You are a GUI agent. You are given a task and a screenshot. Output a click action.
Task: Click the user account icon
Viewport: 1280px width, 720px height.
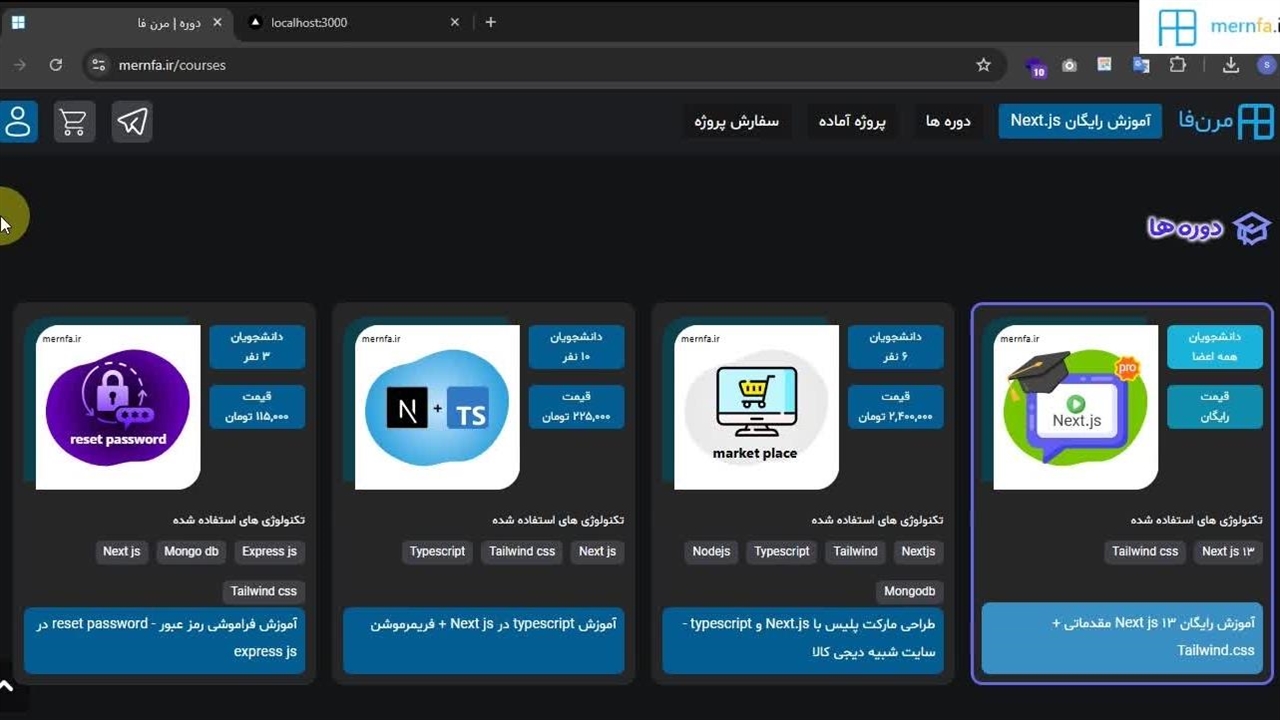[x=18, y=122]
